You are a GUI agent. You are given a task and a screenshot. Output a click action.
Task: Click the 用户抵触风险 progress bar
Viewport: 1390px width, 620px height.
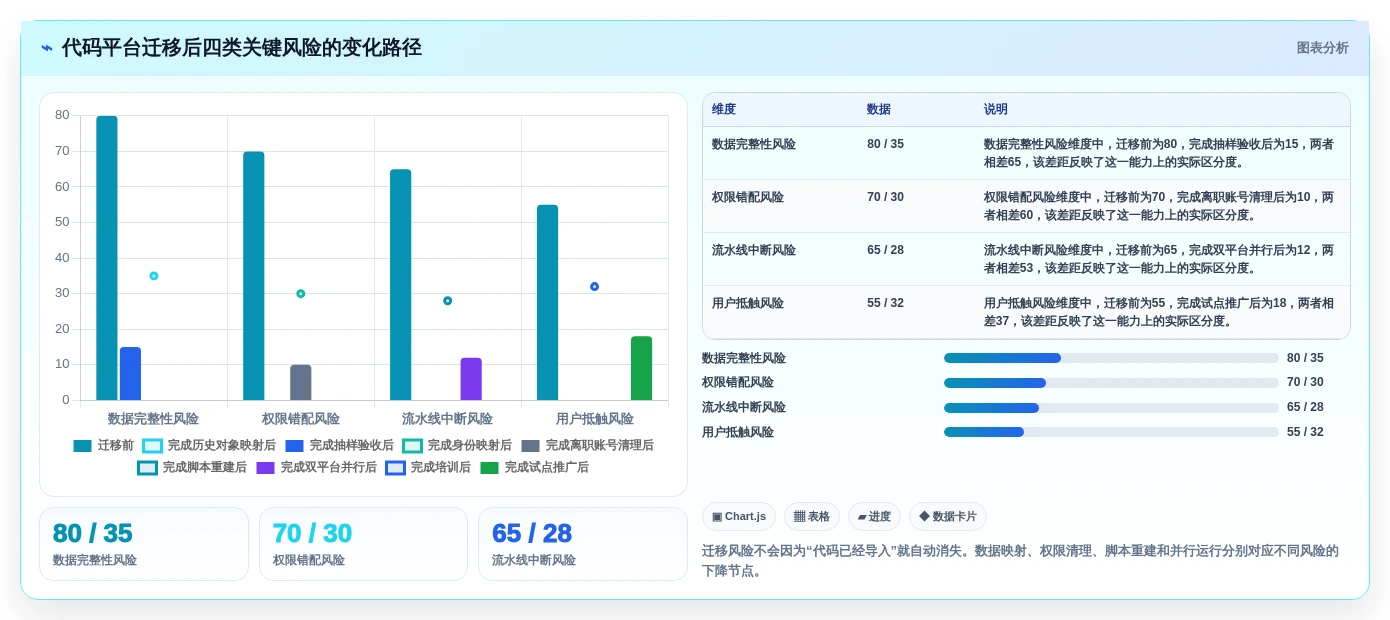pyautogui.click(x=1111, y=432)
